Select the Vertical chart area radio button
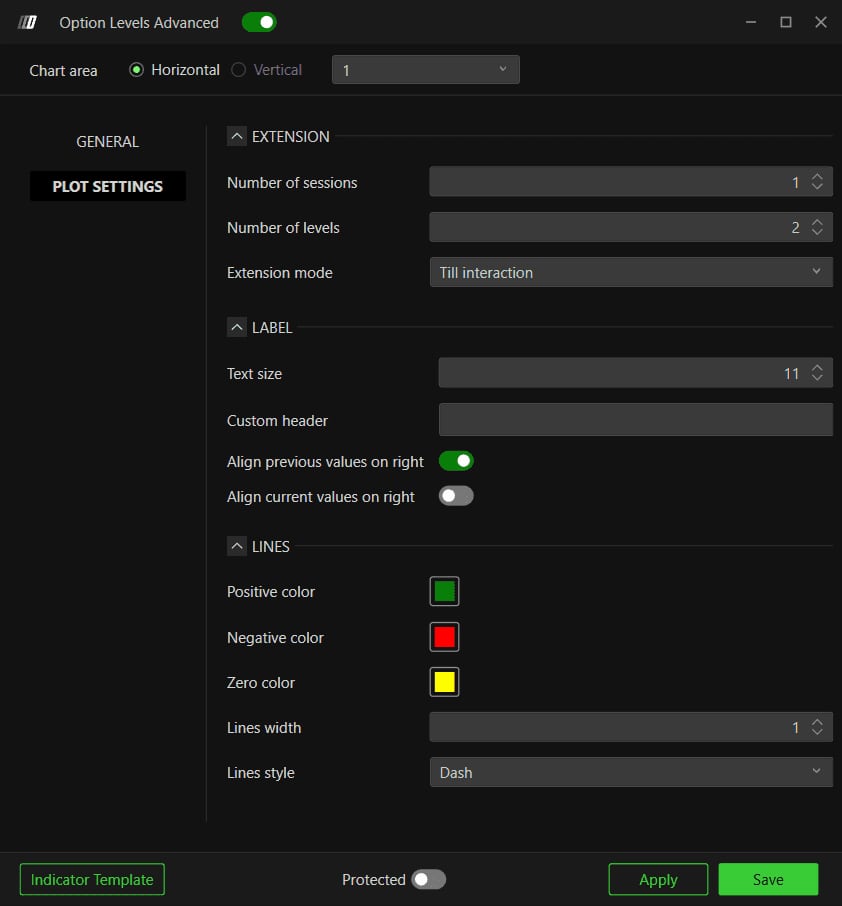Viewport: 842px width, 906px height. 238,70
